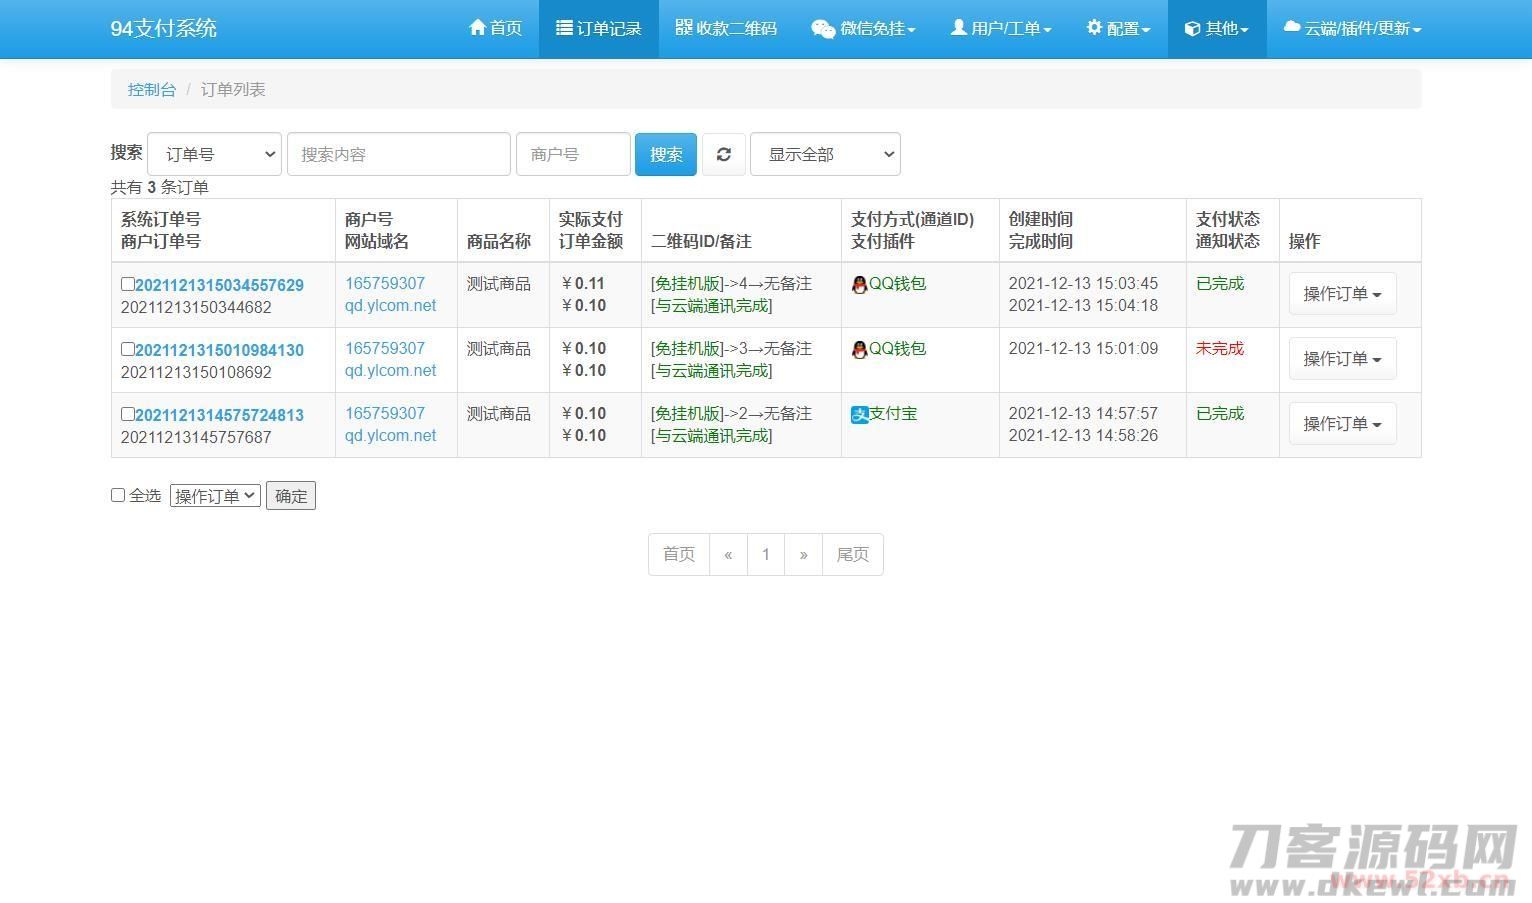The height and width of the screenshot is (903, 1532).
Task: Click the 确定 button below the table
Action: click(x=291, y=496)
